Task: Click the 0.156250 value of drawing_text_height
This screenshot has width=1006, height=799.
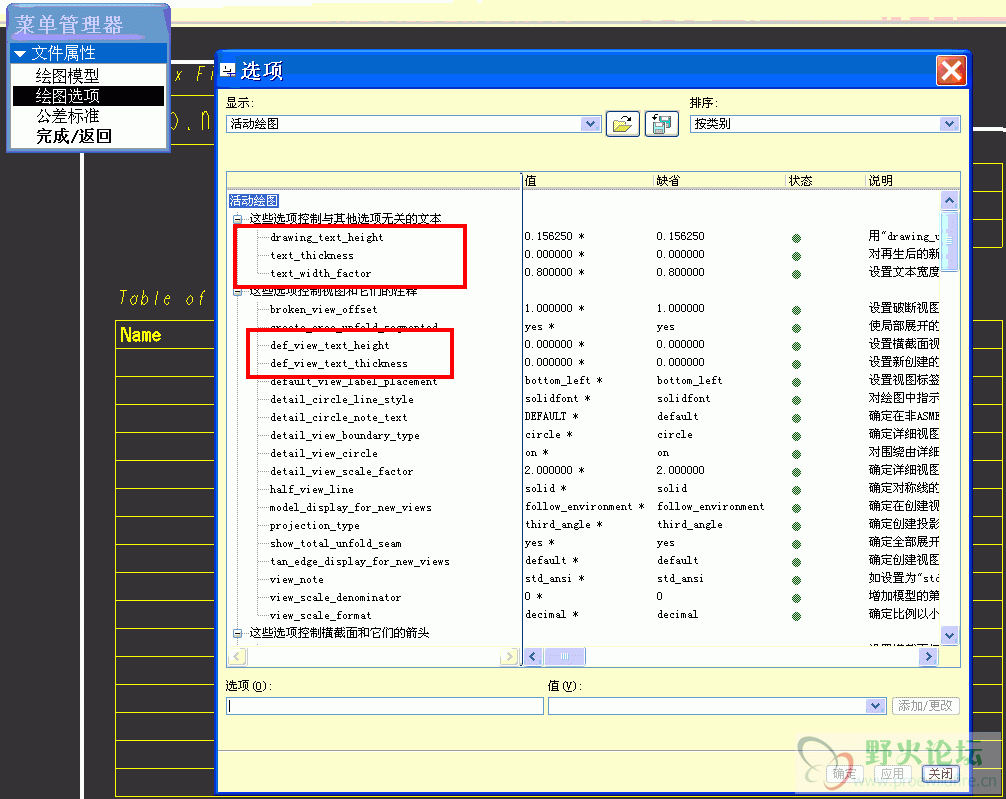Action: click(554, 236)
